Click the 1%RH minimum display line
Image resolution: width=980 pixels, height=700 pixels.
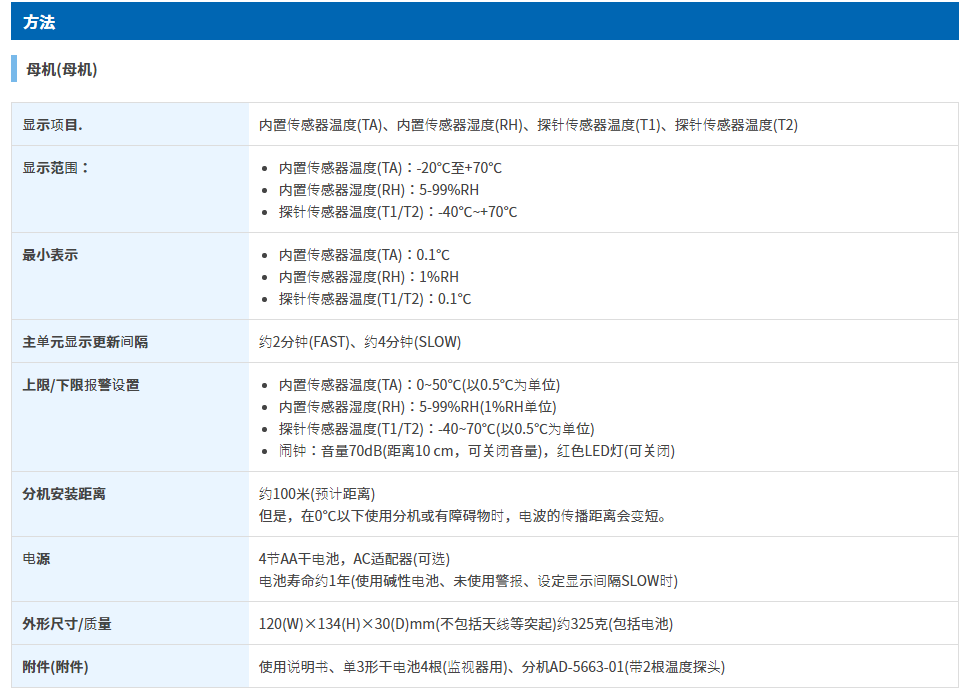coord(369,277)
